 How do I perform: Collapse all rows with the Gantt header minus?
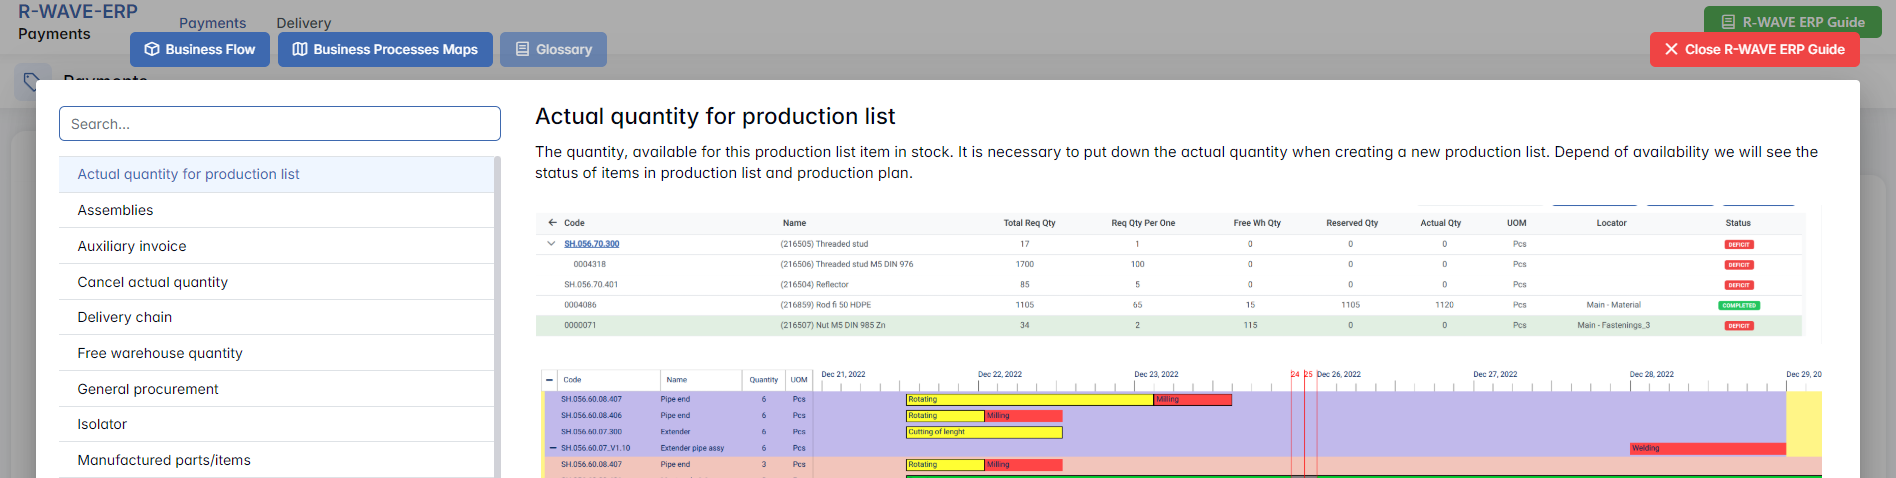point(549,380)
